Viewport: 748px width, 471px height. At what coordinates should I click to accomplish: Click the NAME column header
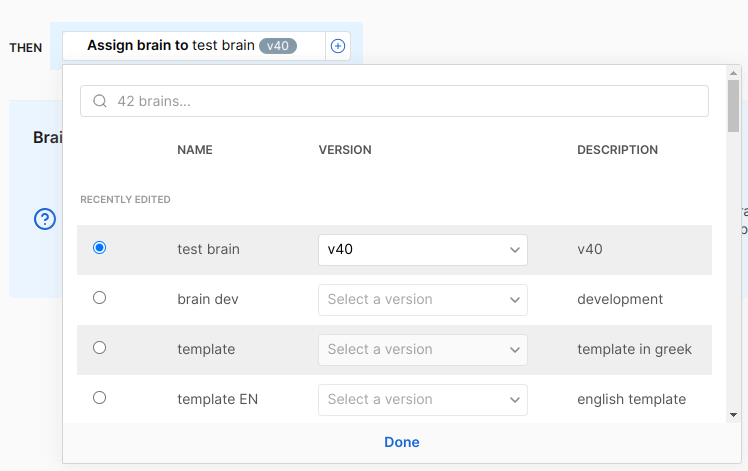pos(195,150)
